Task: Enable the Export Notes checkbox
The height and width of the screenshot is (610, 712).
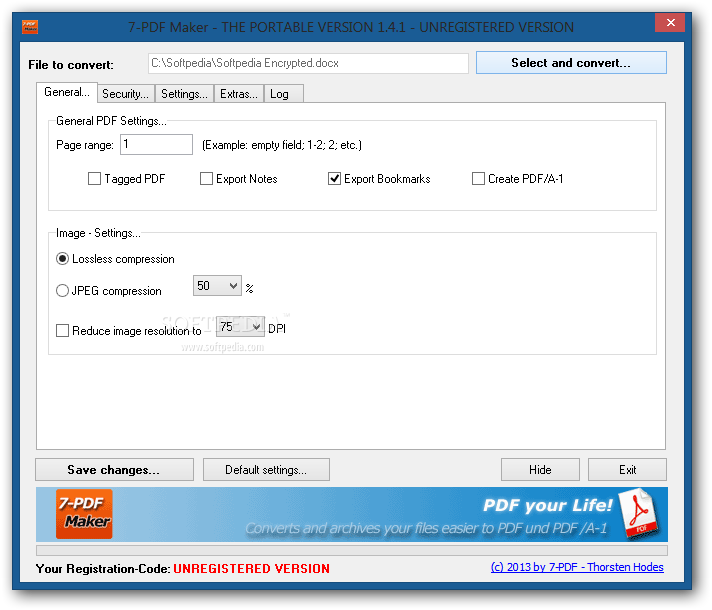Action: (x=206, y=179)
